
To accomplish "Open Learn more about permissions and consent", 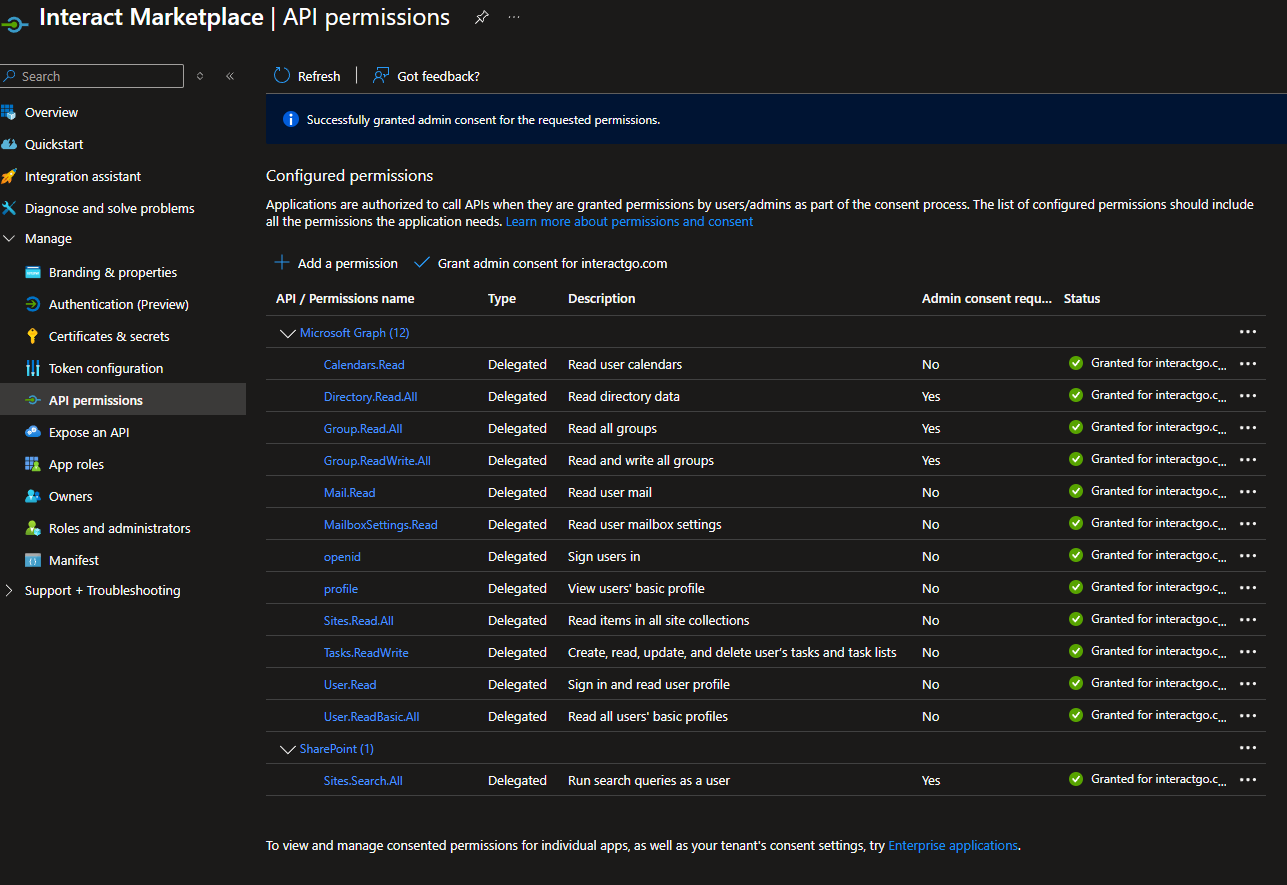I will pyautogui.click(x=629, y=221).
